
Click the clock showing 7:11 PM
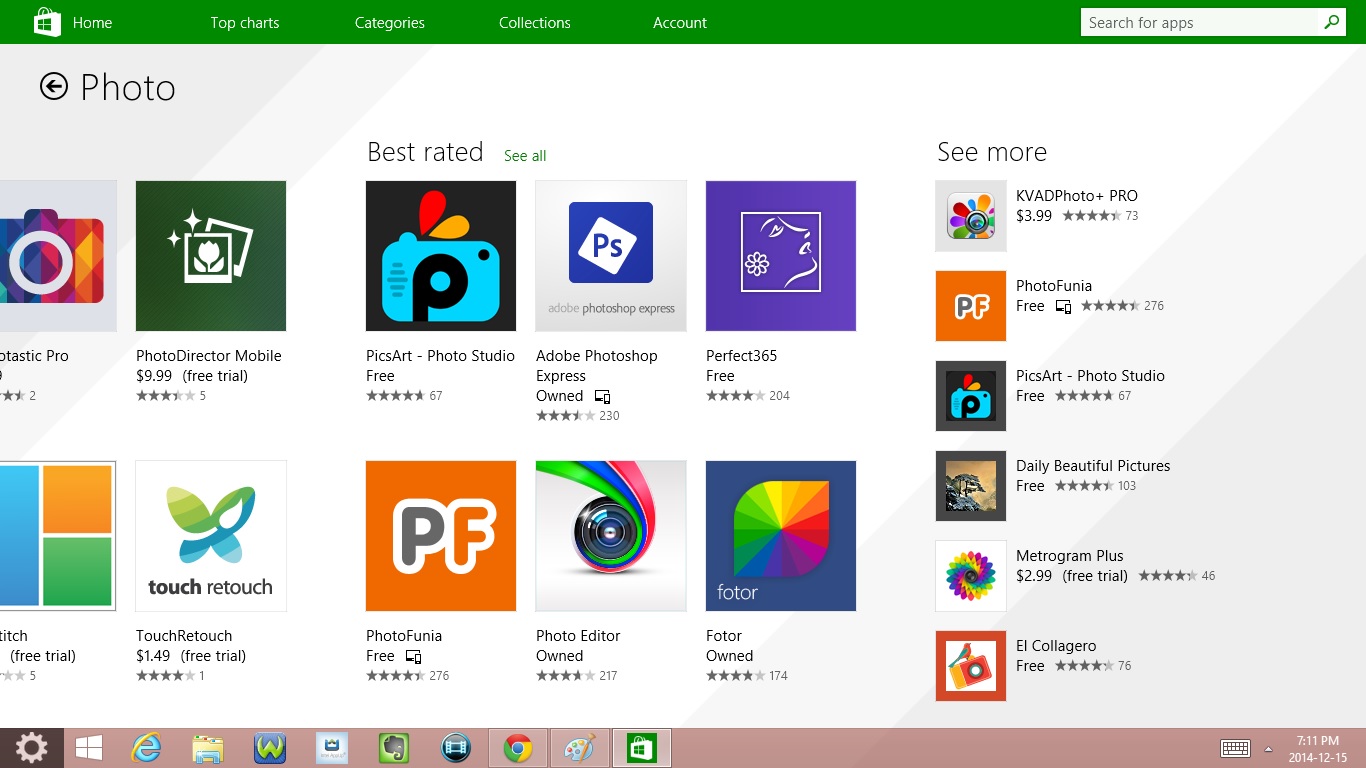click(x=1318, y=741)
